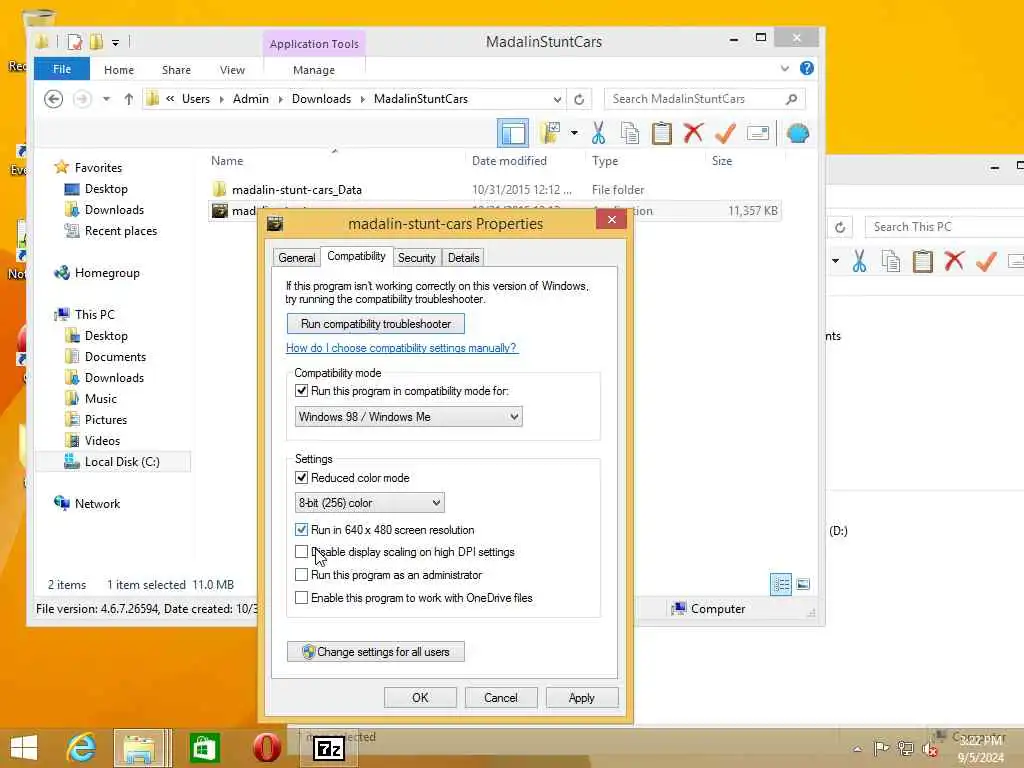Click Run compatibility troubleshooter button
This screenshot has width=1024, height=768.
tap(376, 324)
